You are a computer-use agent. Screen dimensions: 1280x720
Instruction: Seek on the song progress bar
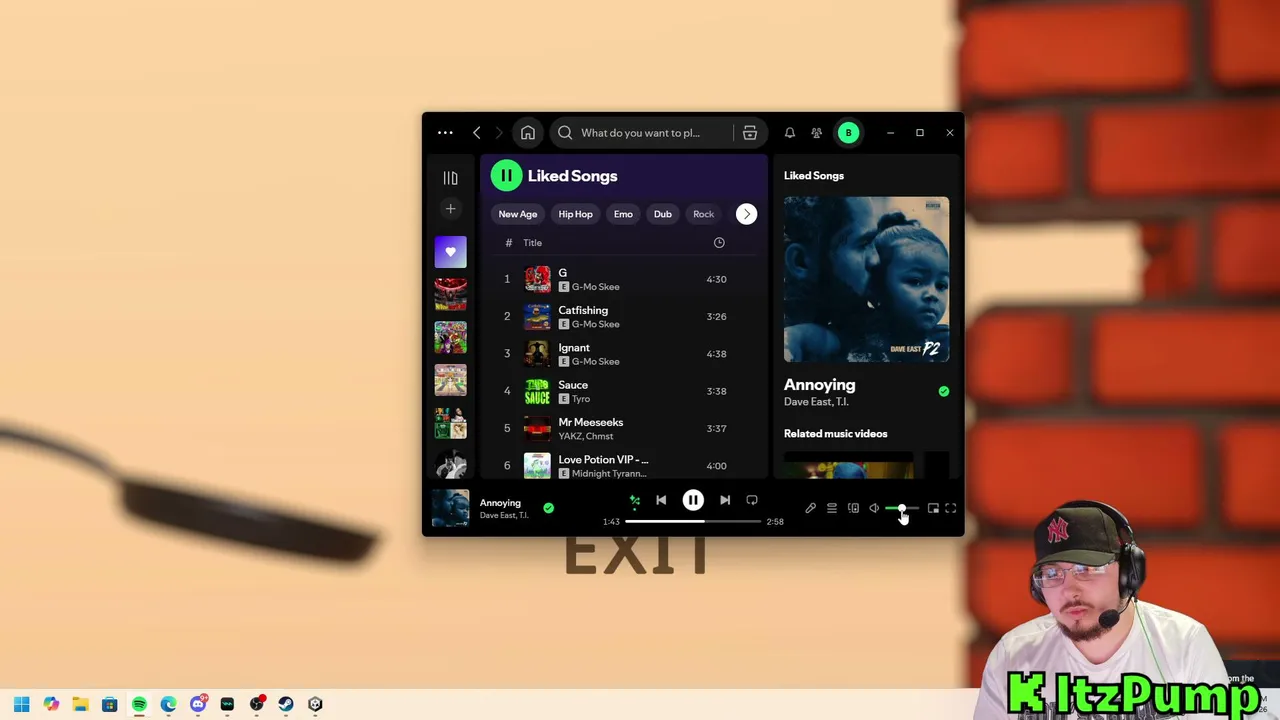693,522
